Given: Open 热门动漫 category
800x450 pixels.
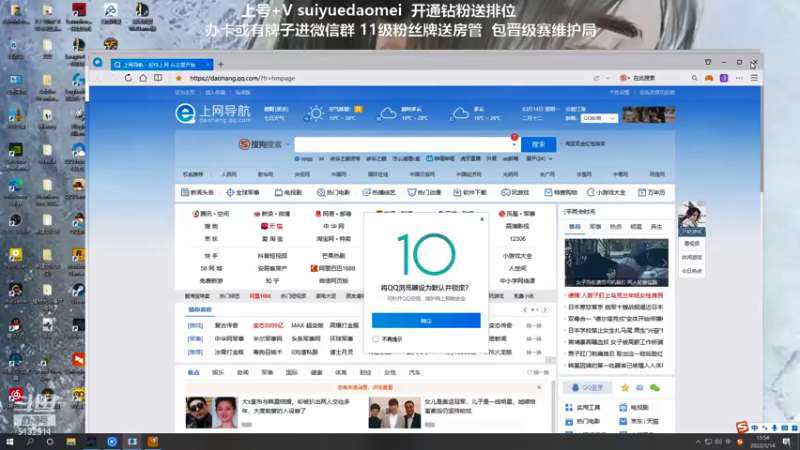Looking at the screenshot, I should click(424, 192).
